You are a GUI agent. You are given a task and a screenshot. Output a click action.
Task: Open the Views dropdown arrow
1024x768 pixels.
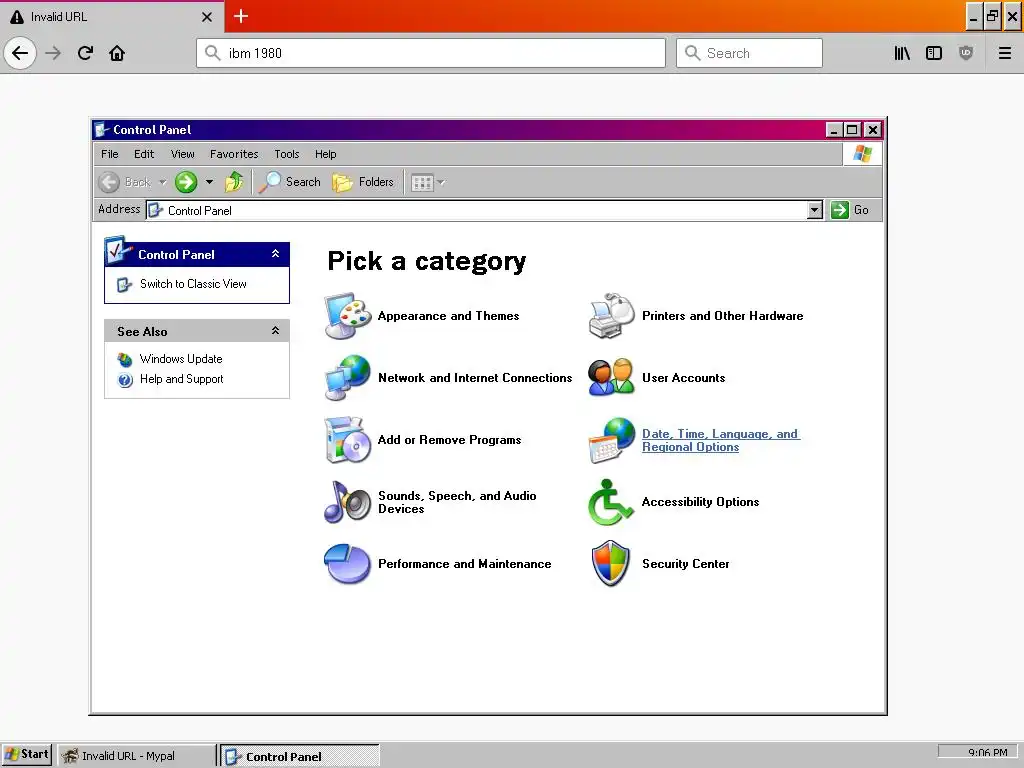click(441, 183)
